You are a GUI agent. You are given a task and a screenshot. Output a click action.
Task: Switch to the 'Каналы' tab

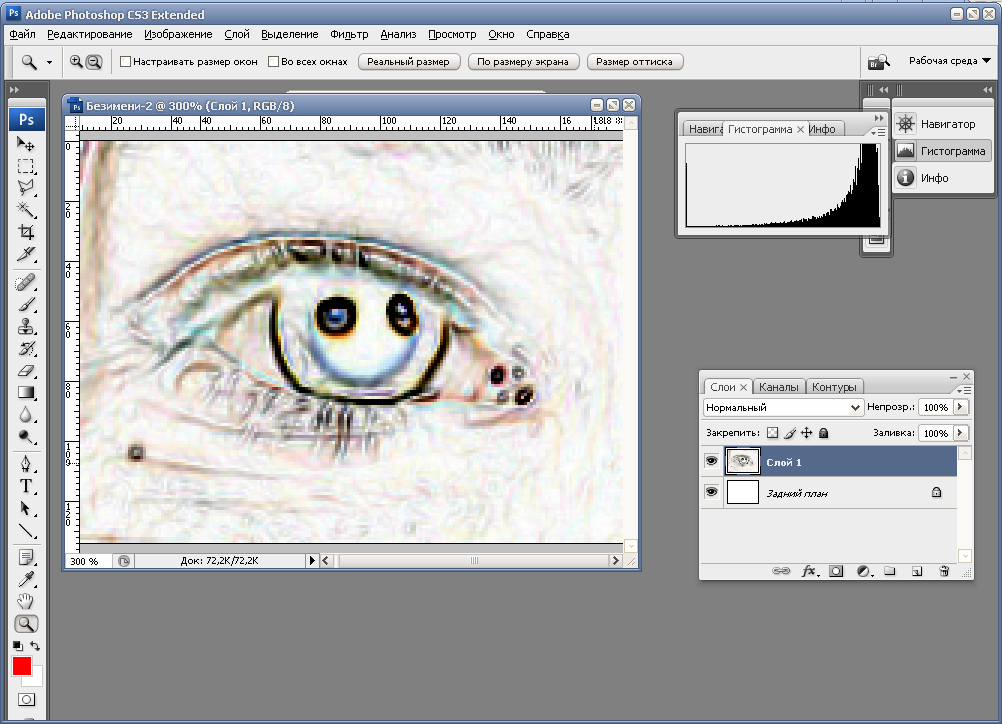click(x=778, y=387)
